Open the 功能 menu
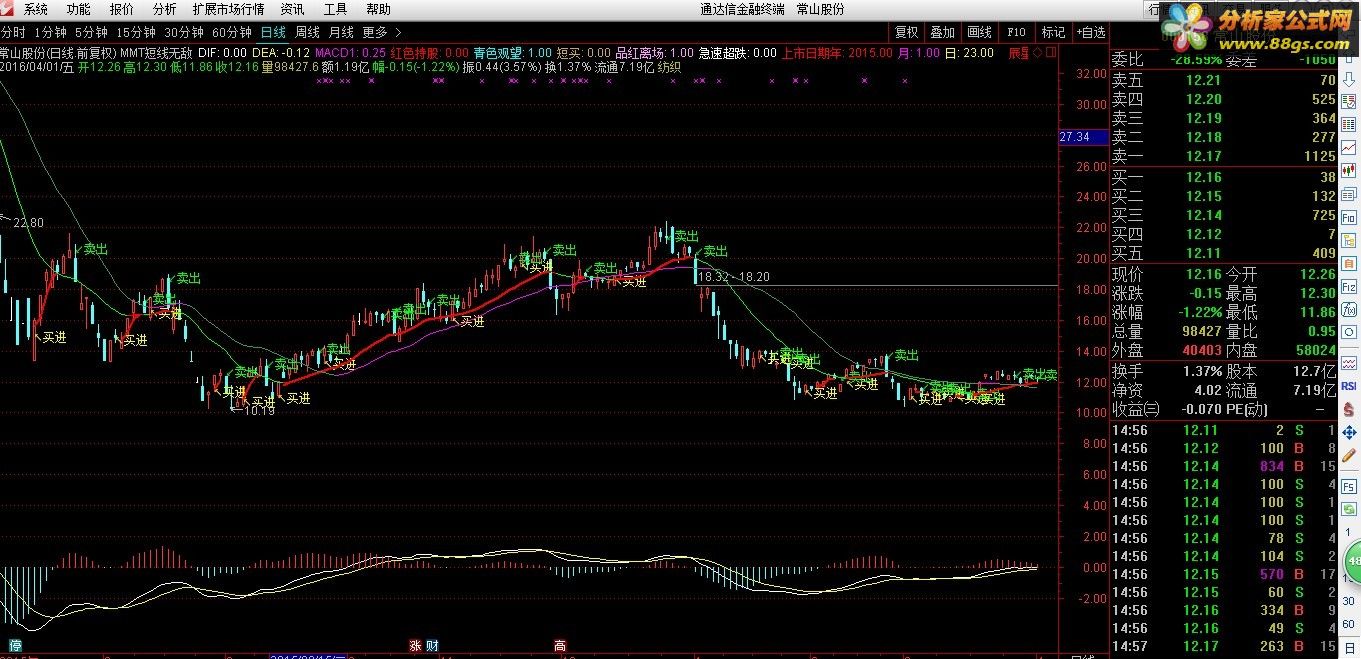Viewport: 1361px width, 659px height. point(78,9)
